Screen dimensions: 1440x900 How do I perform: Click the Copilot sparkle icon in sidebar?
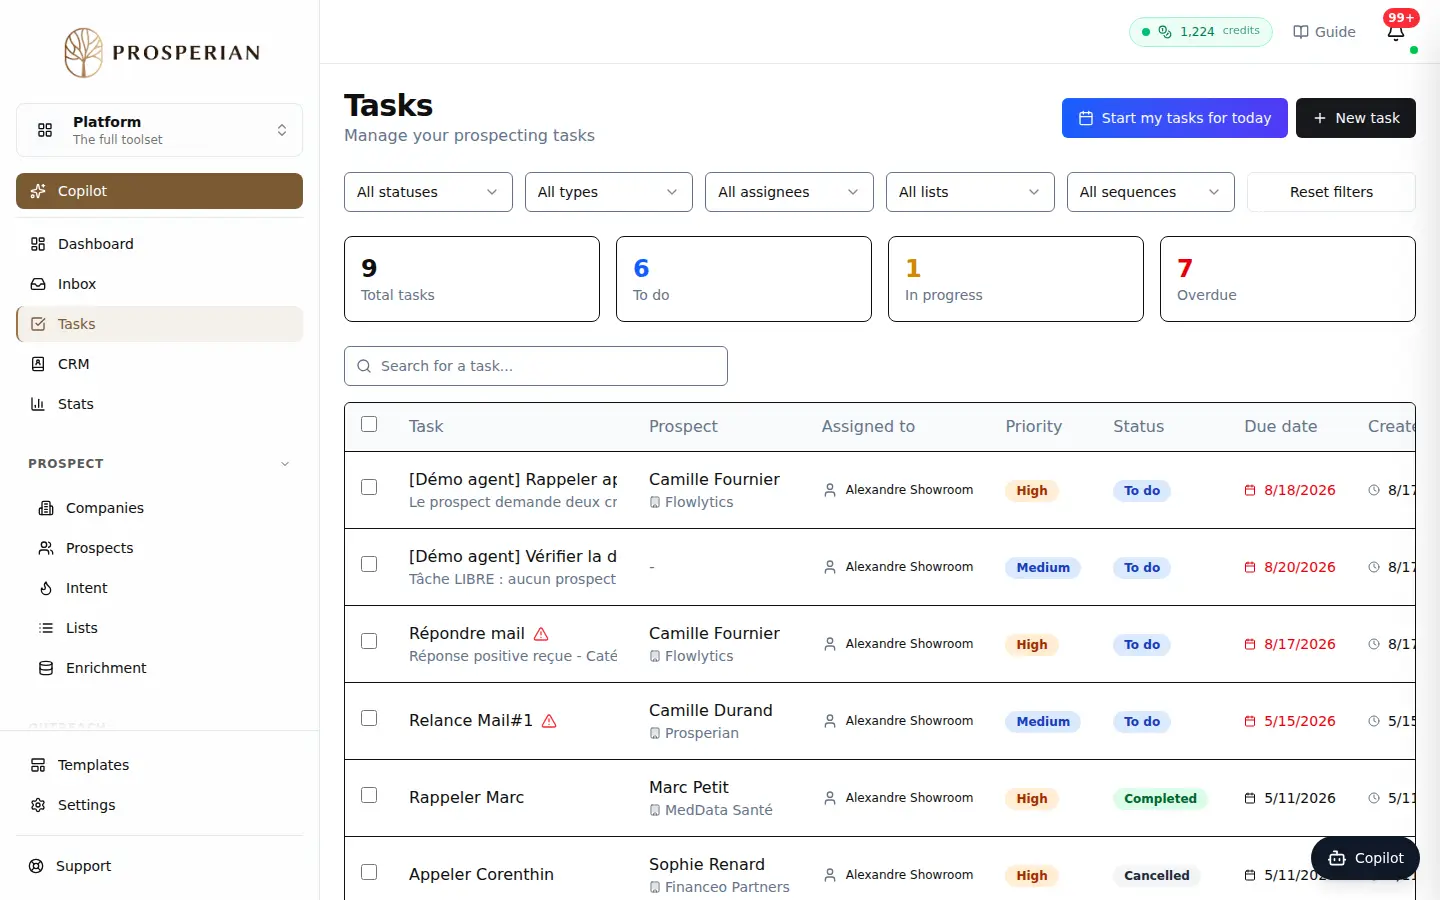[38, 191]
